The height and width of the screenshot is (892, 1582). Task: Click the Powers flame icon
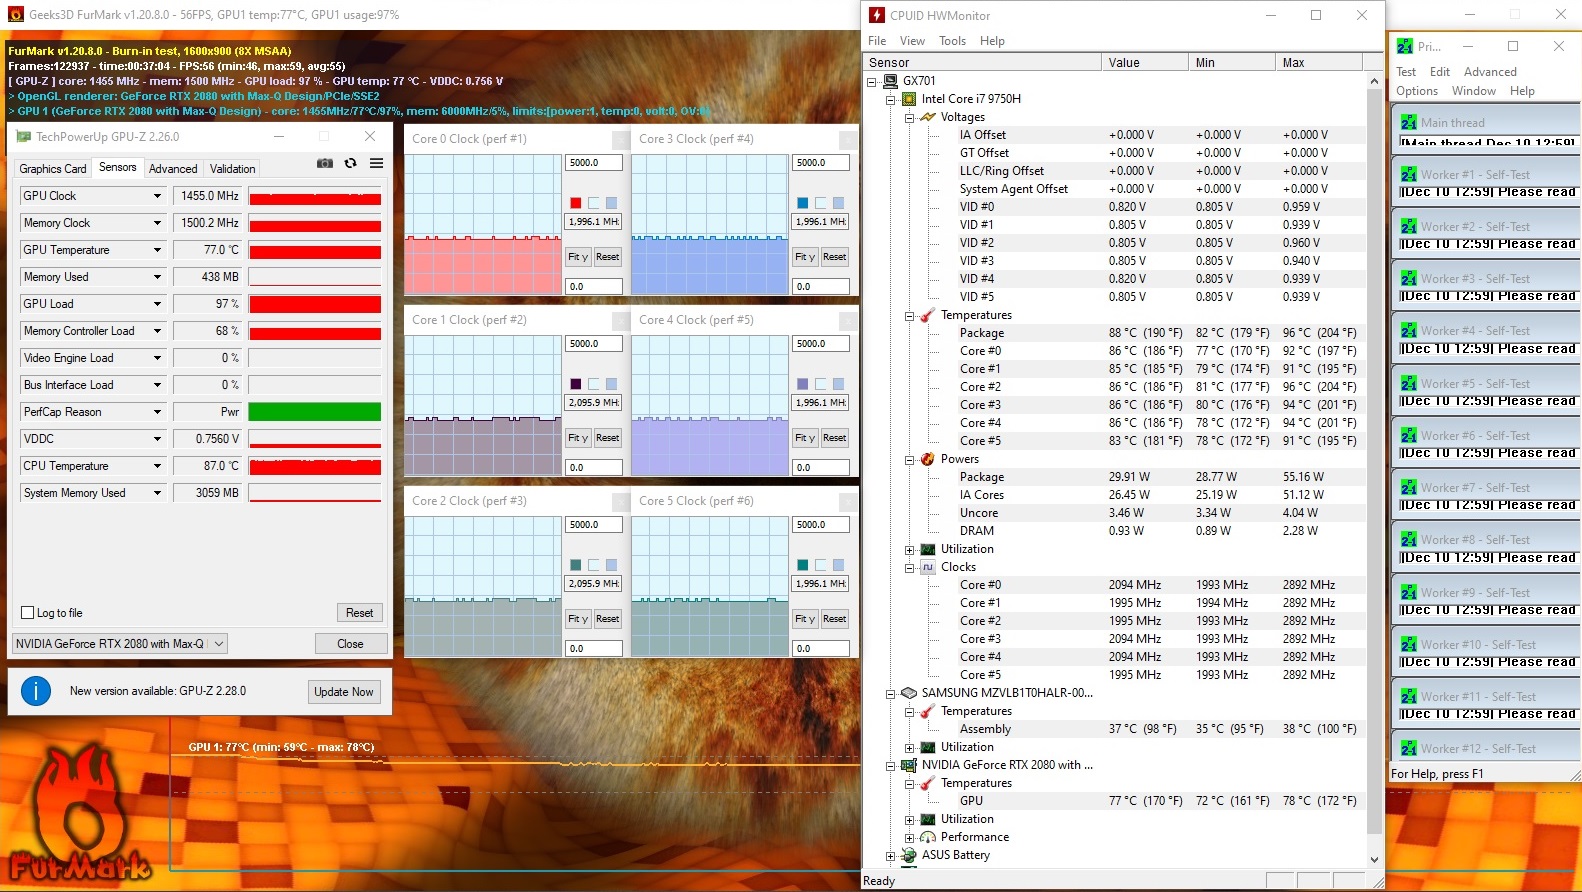click(x=928, y=459)
